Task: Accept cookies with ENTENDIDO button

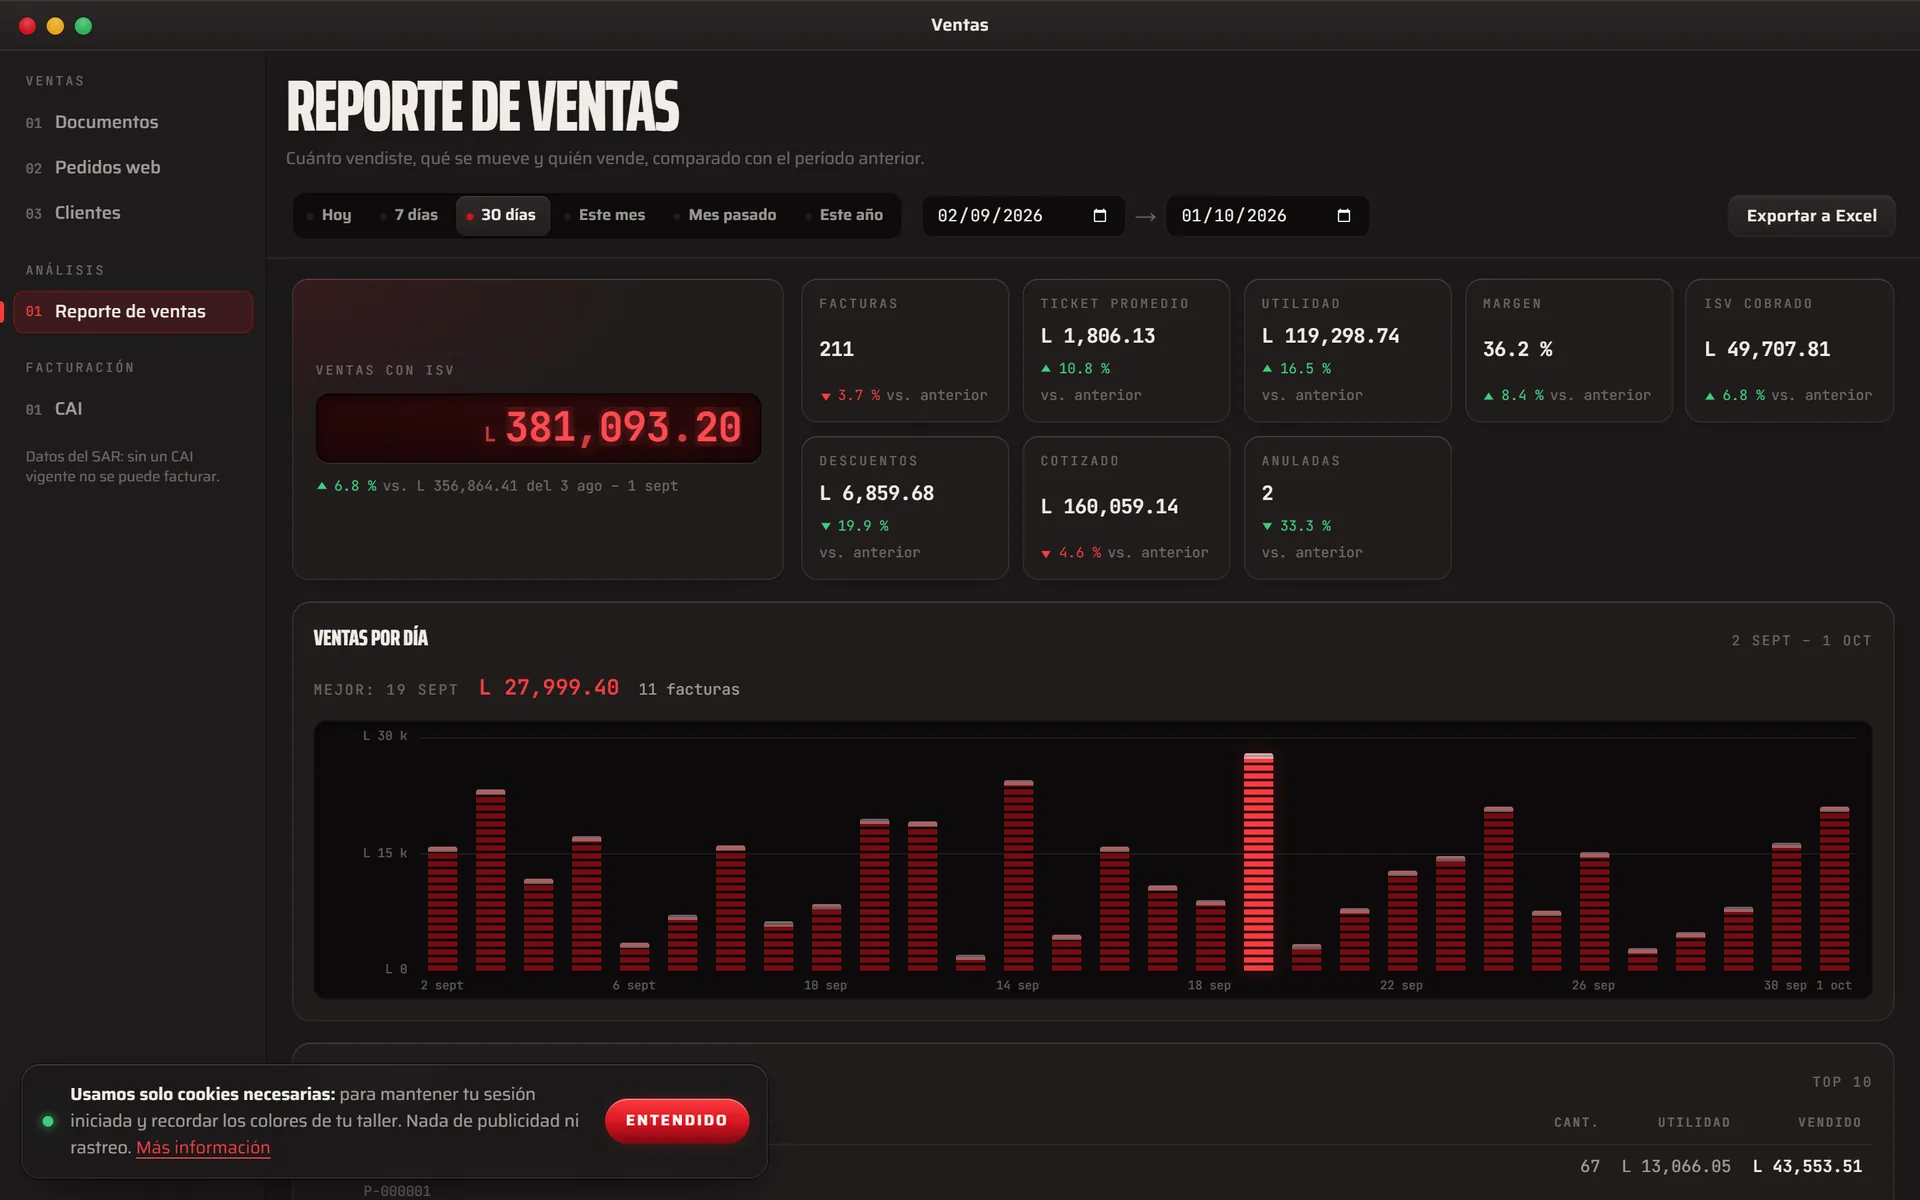Action: coord(677,1120)
